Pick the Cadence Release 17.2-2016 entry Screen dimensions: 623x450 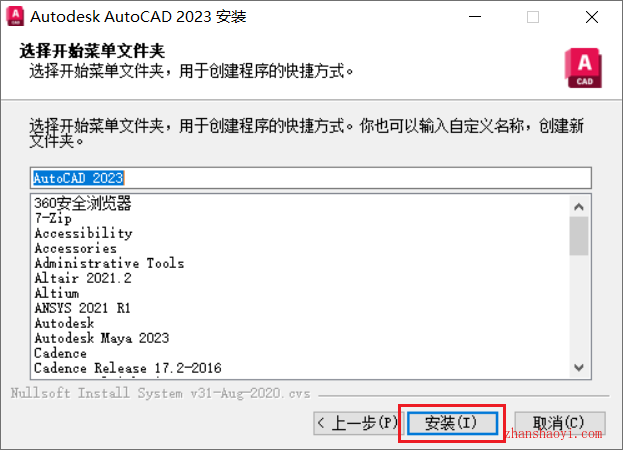click(128, 368)
